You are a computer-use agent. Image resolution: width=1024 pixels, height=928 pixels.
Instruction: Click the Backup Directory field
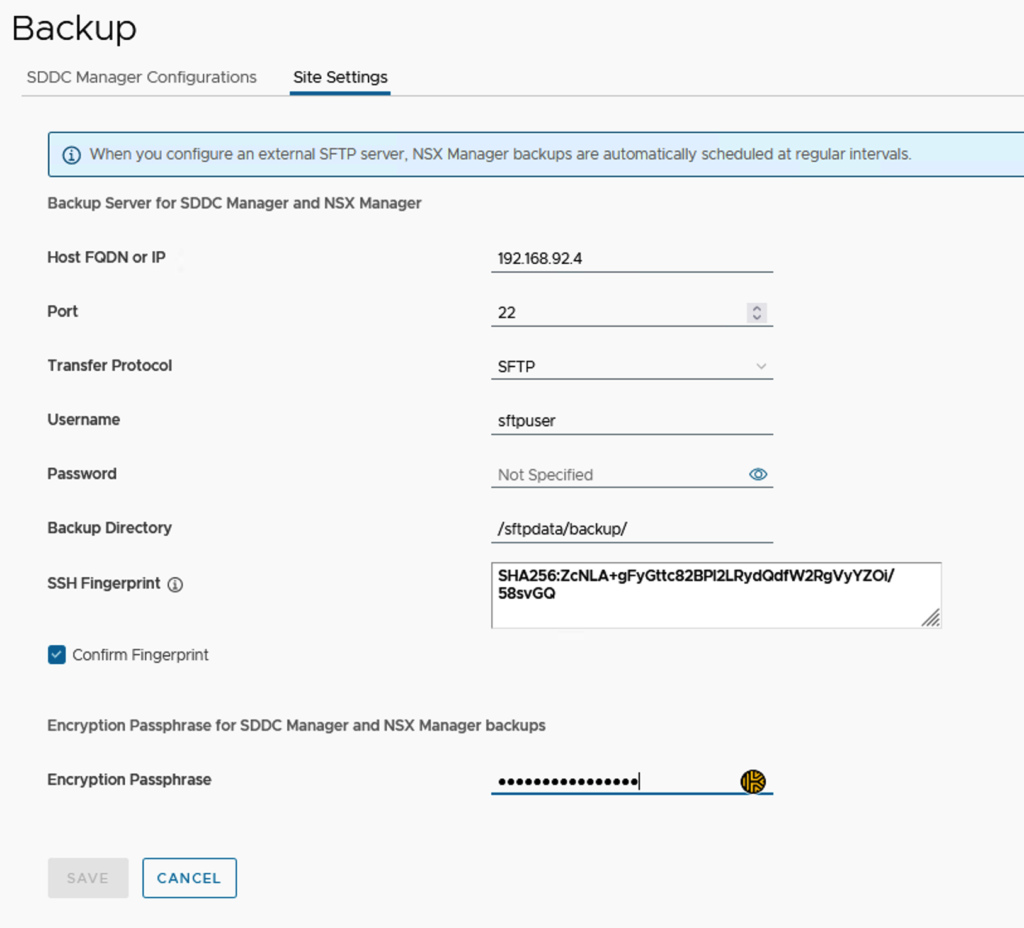pos(632,529)
